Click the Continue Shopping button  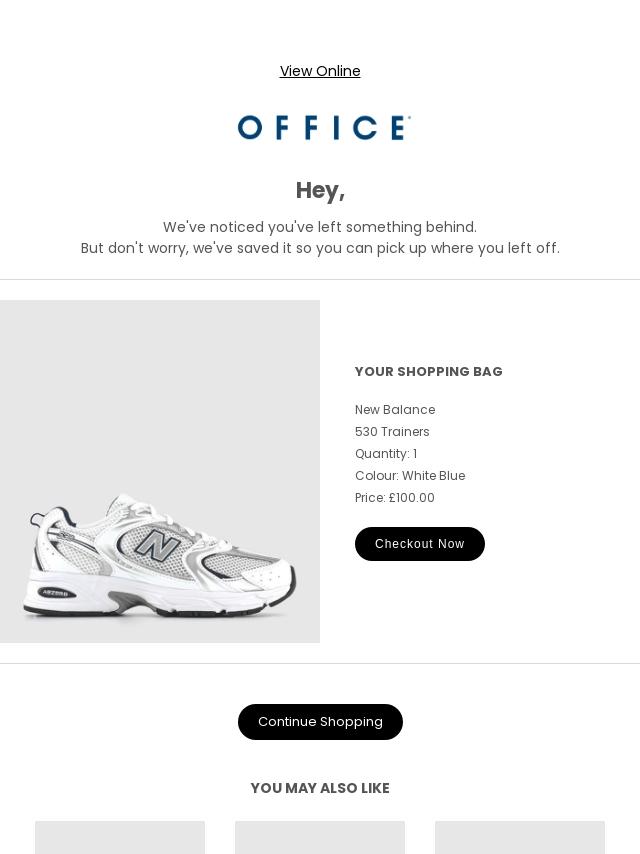coord(320,722)
